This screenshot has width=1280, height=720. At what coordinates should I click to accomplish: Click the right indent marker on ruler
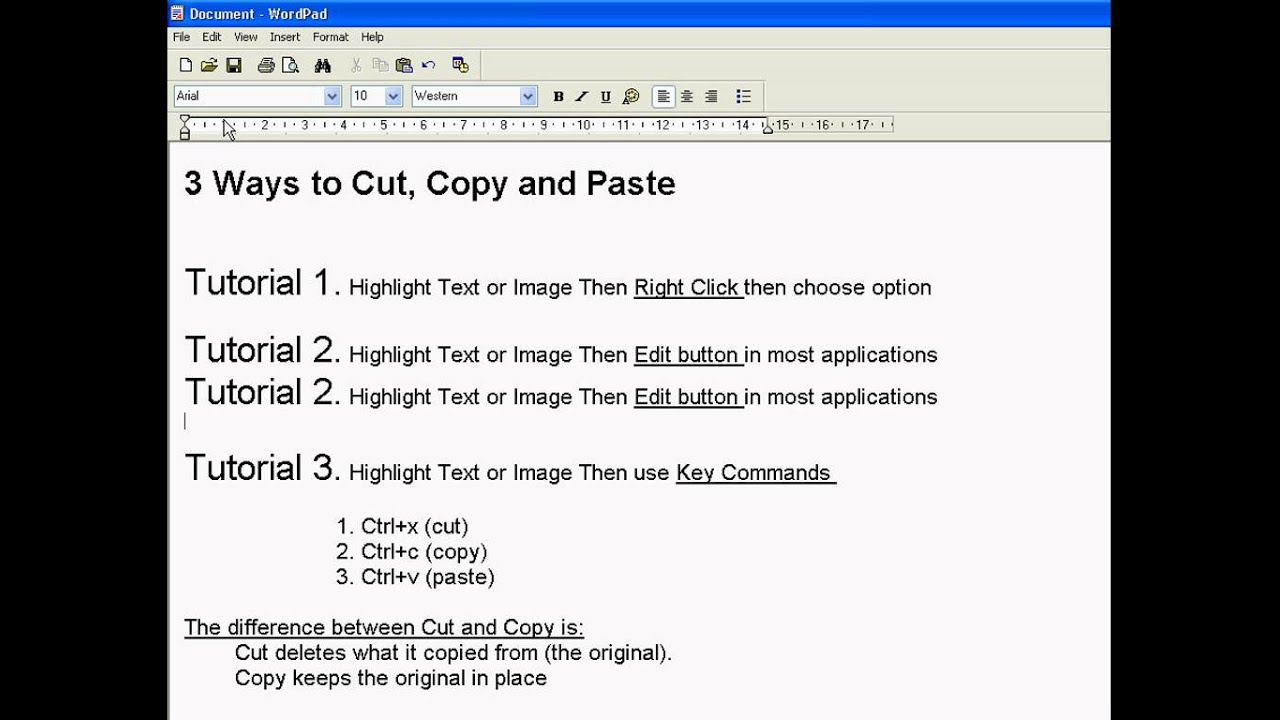(x=767, y=128)
